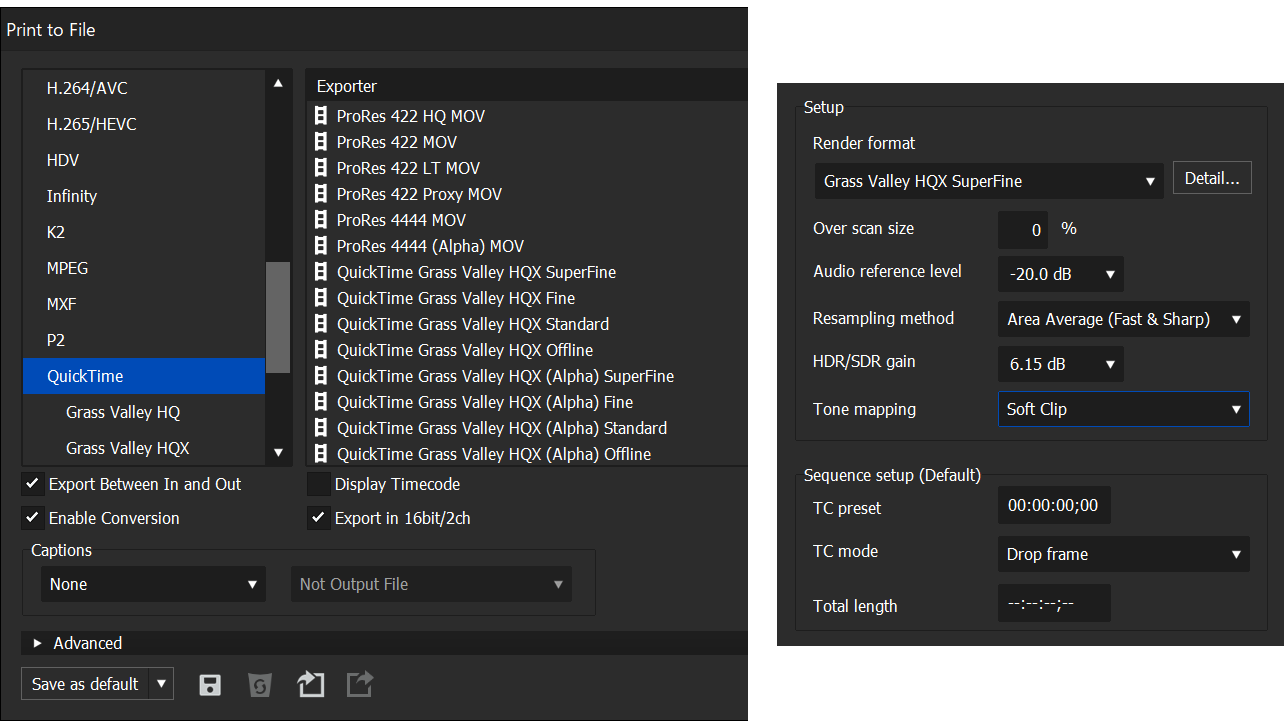Click the import preset icon

pyautogui.click(x=311, y=684)
